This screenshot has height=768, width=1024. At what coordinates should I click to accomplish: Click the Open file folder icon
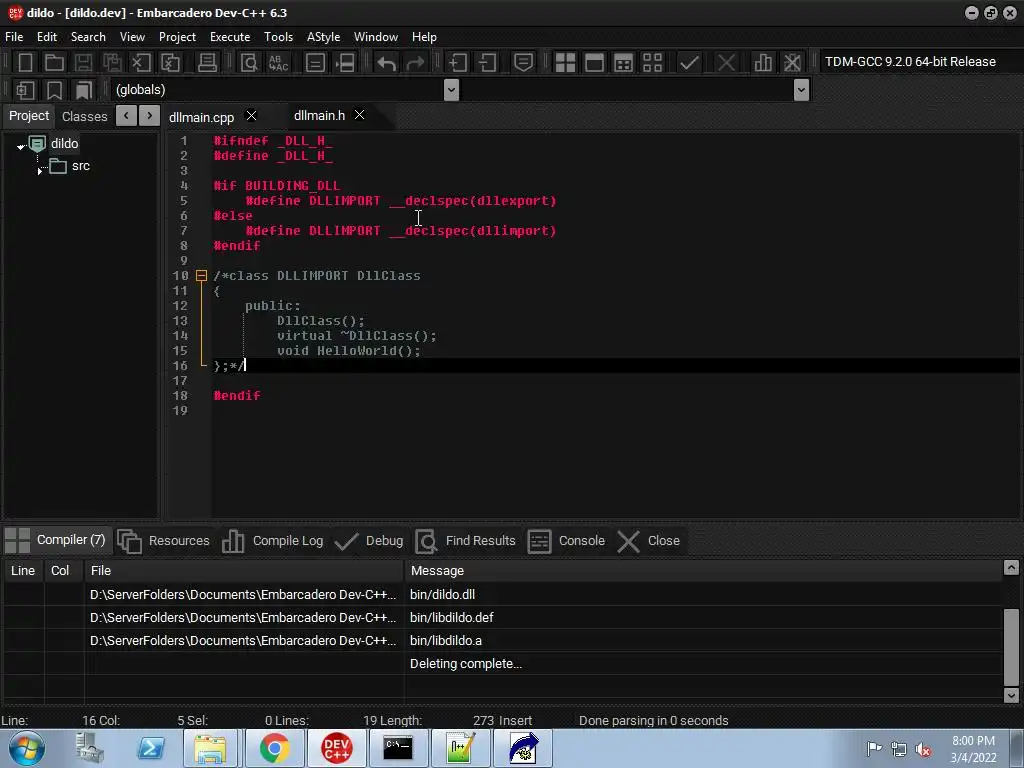click(x=54, y=63)
